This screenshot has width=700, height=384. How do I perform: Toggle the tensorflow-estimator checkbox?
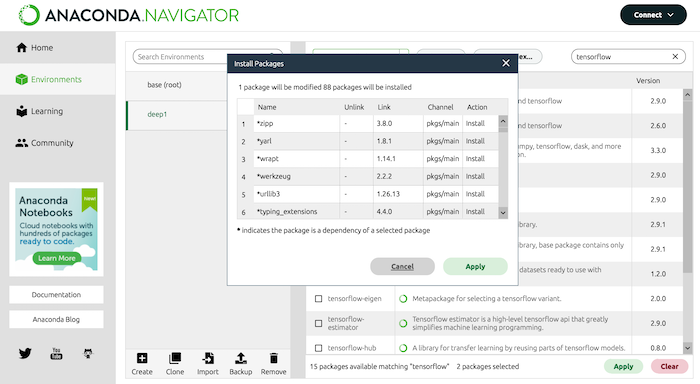(x=318, y=323)
